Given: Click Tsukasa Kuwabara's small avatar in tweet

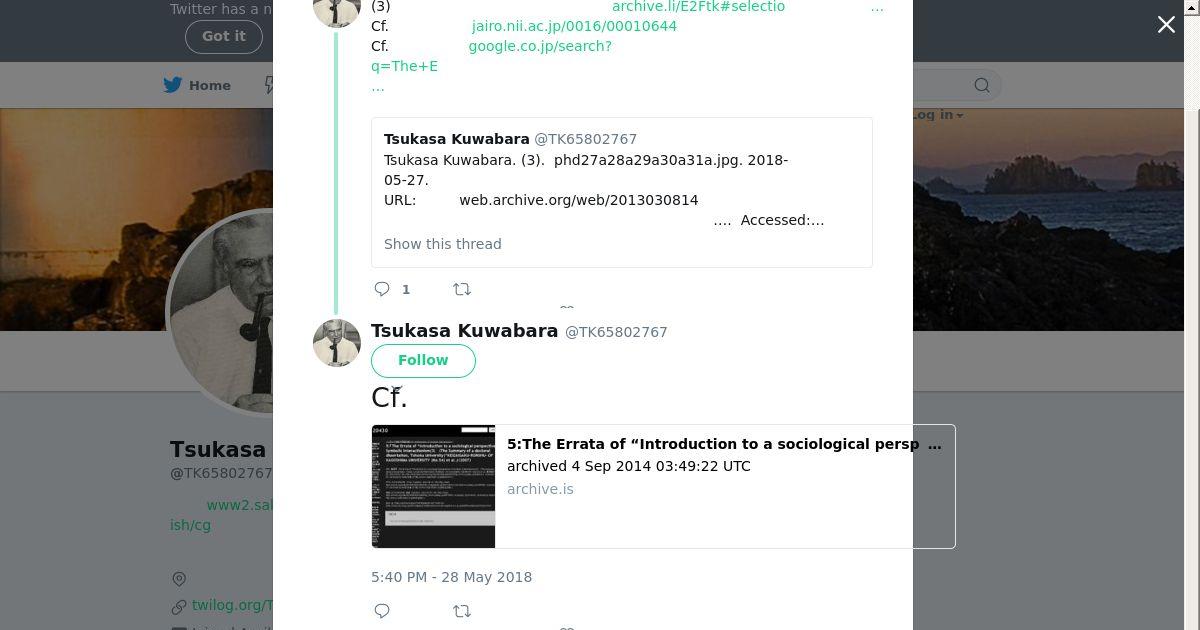Looking at the screenshot, I should click(x=337, y=343).
